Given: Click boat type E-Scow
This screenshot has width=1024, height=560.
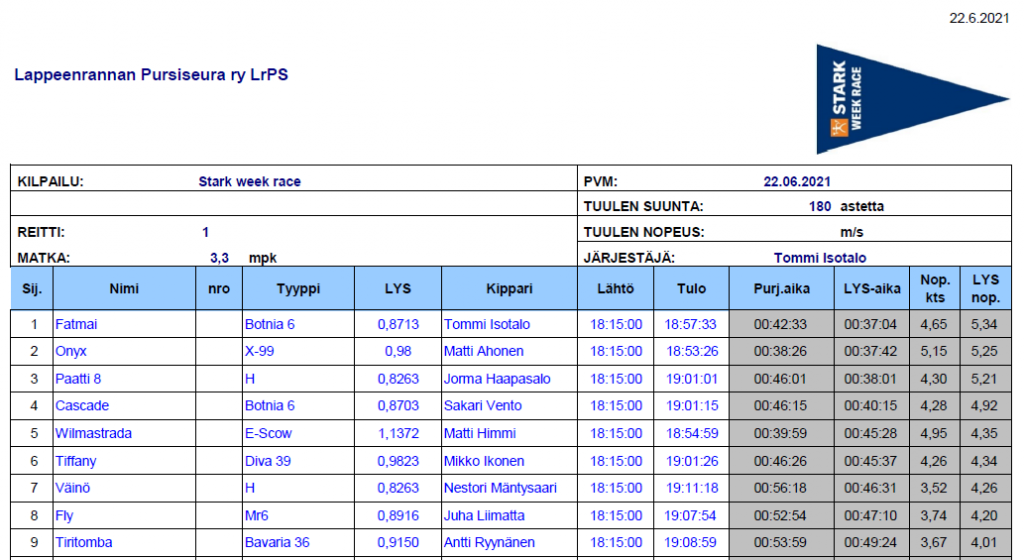Looking at the screenshot, I should pyautogui.click(x=268, y=433).
